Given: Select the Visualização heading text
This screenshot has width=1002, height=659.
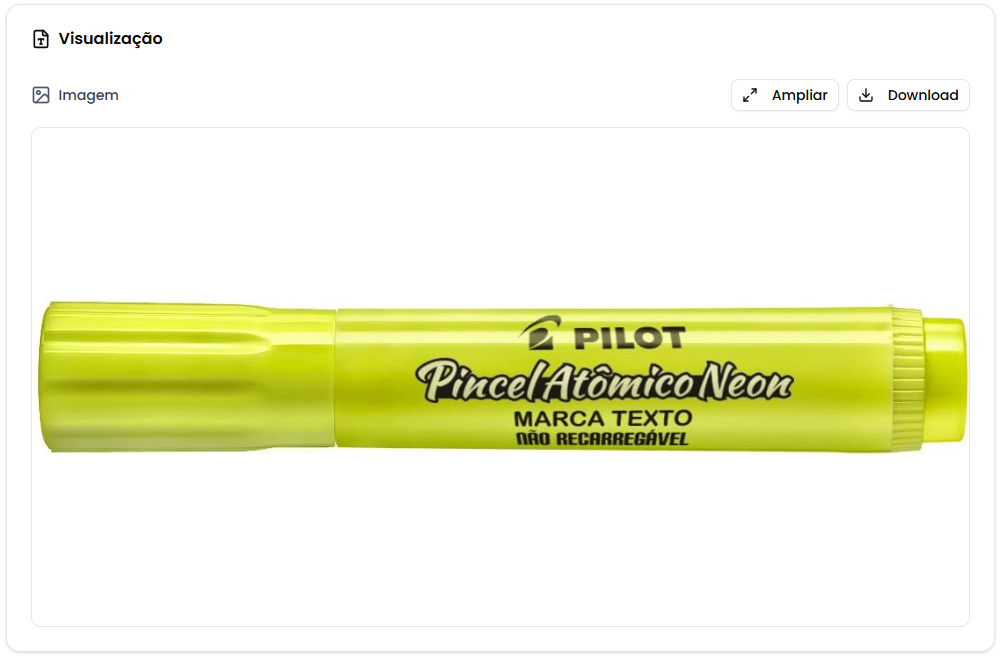Looking at the screenshot, I should click(111, 38).
